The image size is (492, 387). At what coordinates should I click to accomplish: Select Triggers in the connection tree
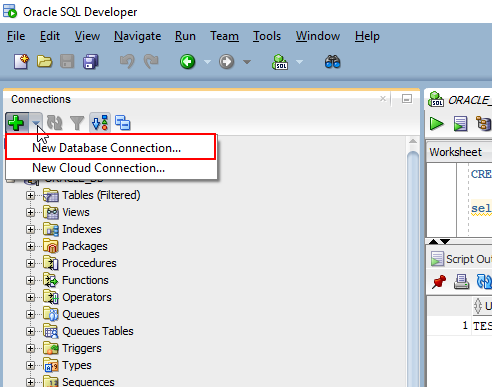(82, 348)
